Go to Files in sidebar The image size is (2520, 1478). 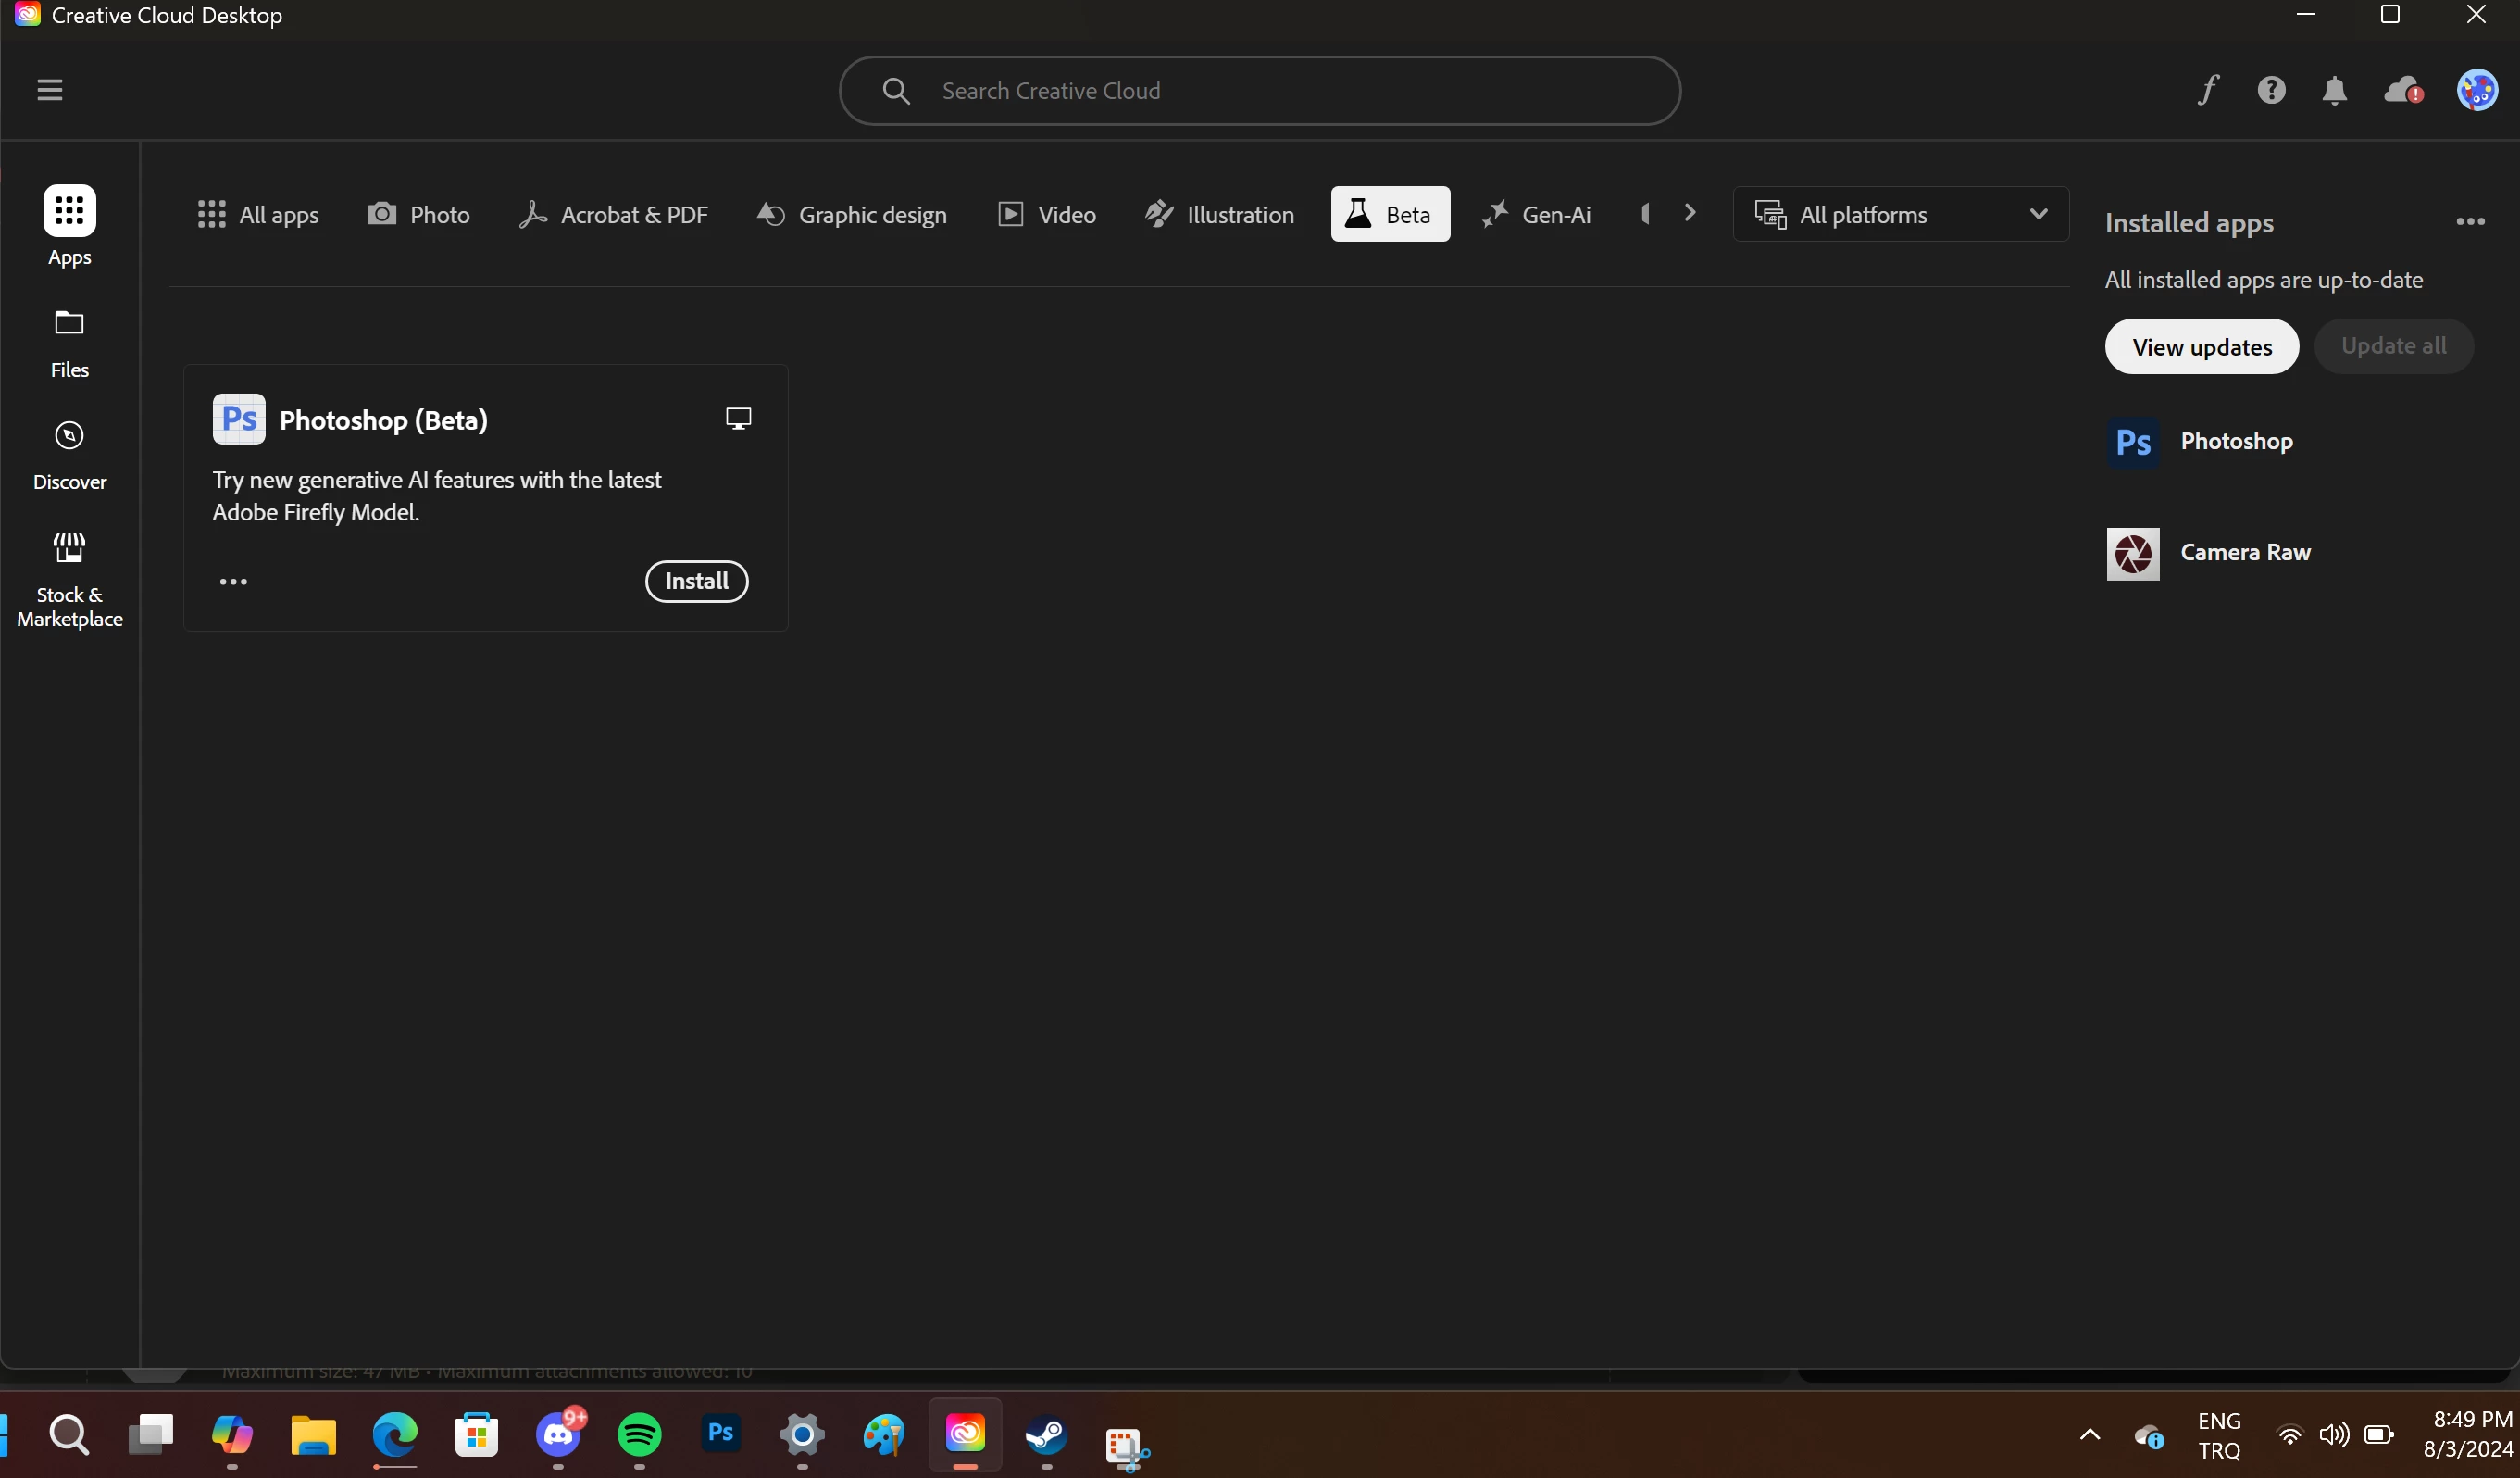click(69, 343)
